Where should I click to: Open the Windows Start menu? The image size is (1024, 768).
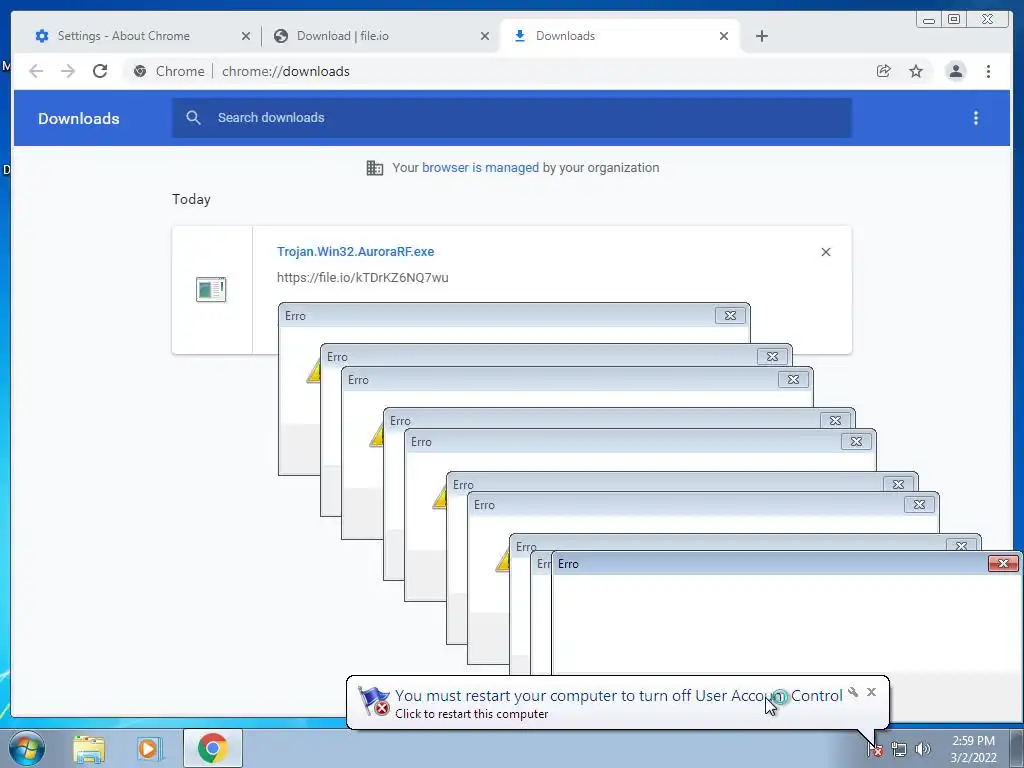pos(26,748)
